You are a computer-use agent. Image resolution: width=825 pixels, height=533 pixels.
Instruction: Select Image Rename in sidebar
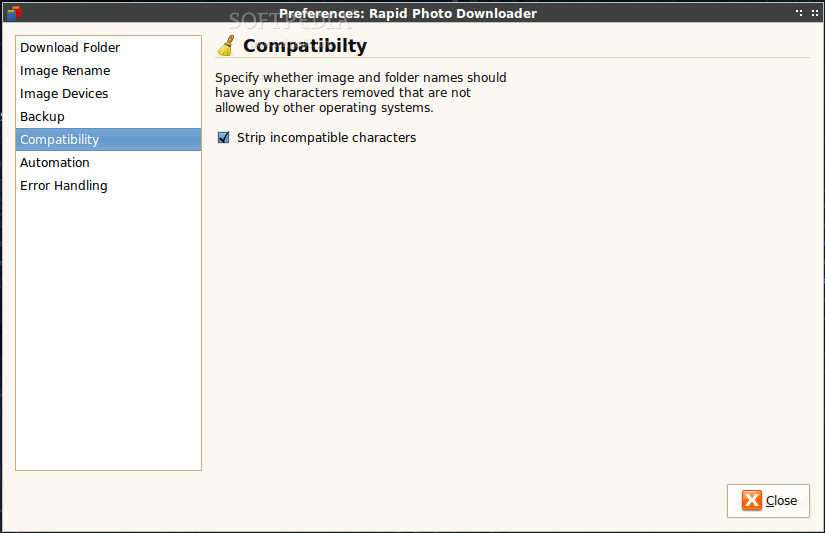coord(108,71)
